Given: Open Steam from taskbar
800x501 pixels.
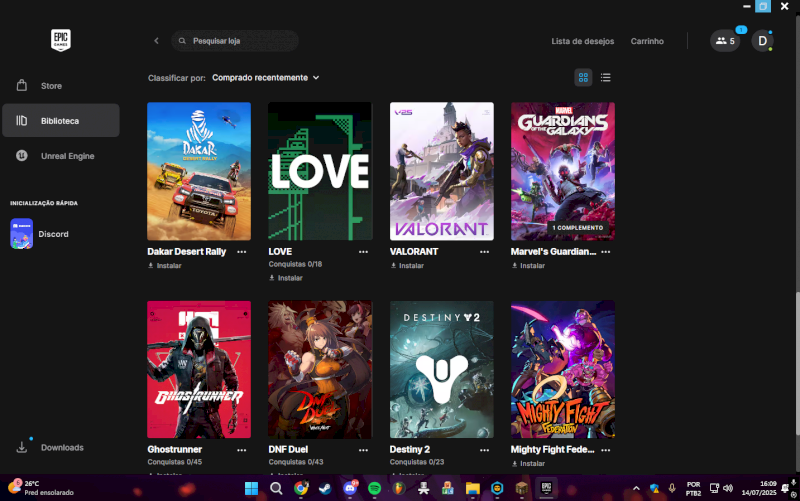Looking at the screenshot, I should coord(325,488).
